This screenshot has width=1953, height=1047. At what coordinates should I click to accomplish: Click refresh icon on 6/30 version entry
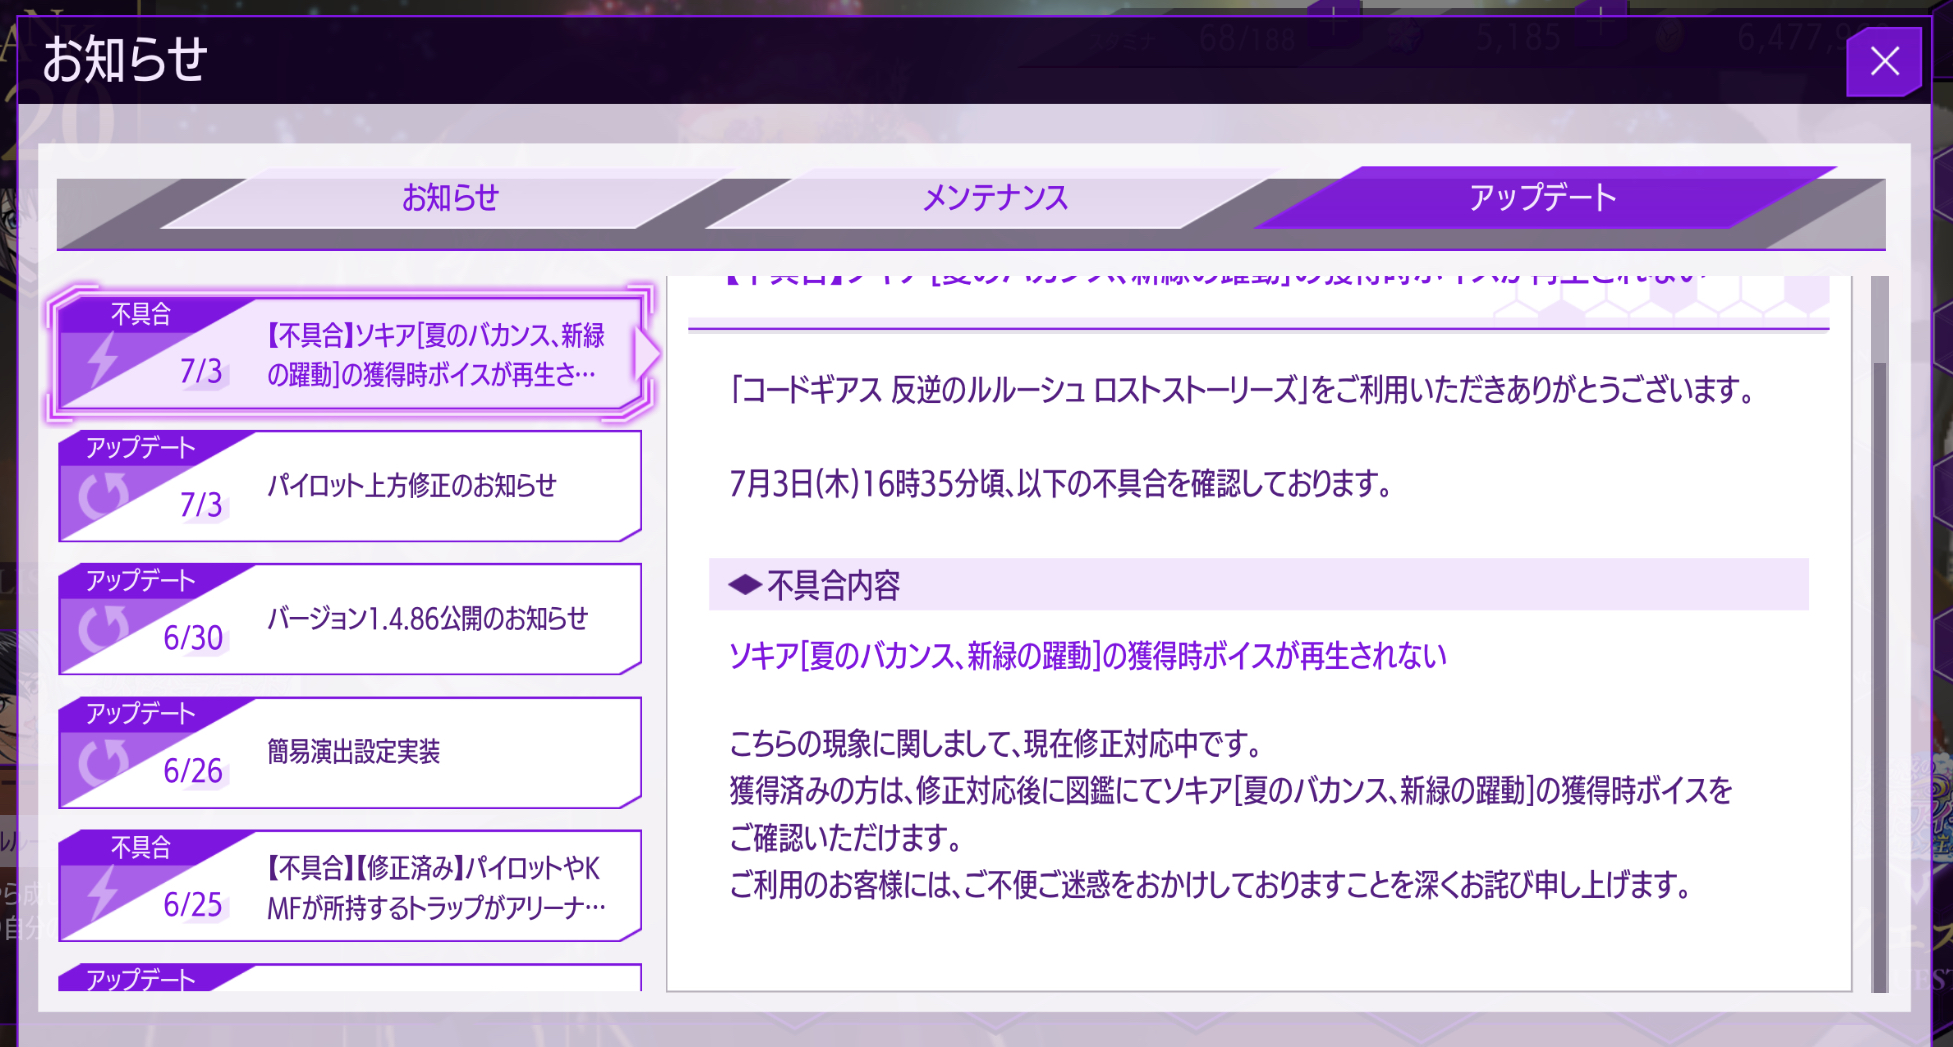click(x=104, y=628)
